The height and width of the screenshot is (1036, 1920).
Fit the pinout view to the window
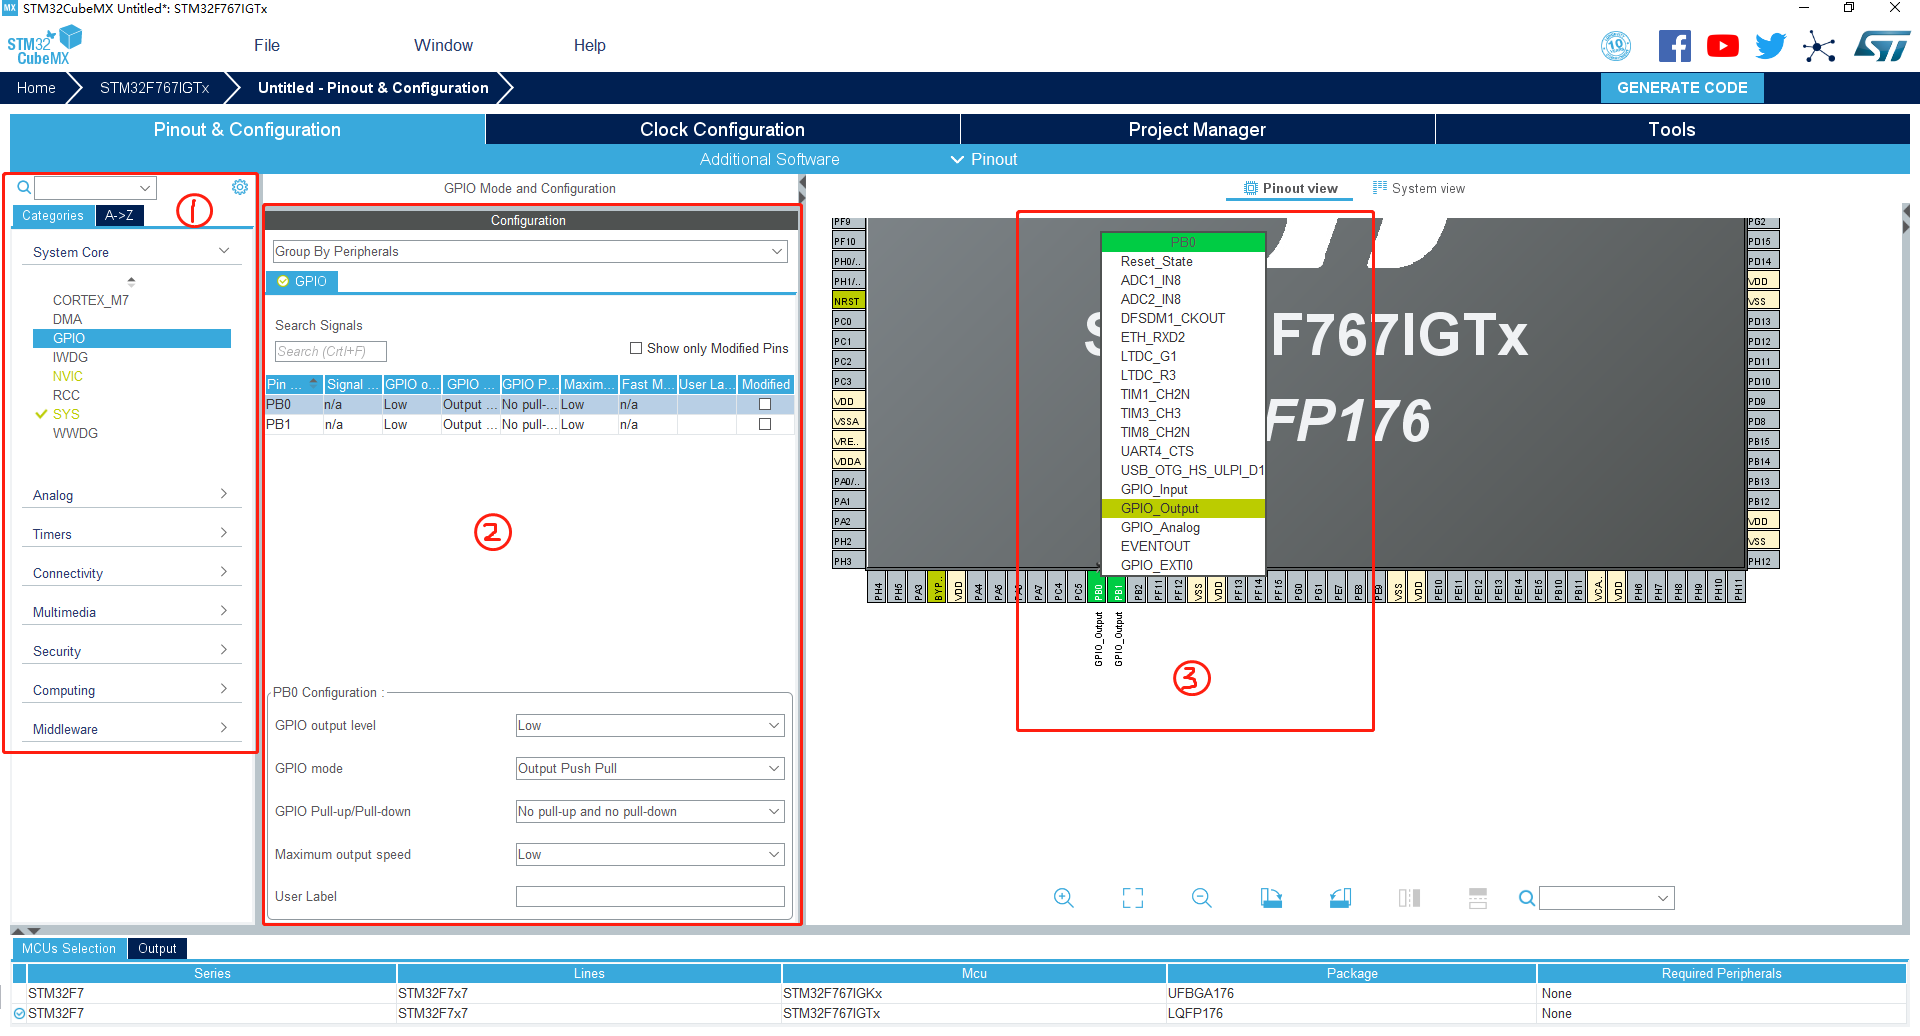point(1132,898)
